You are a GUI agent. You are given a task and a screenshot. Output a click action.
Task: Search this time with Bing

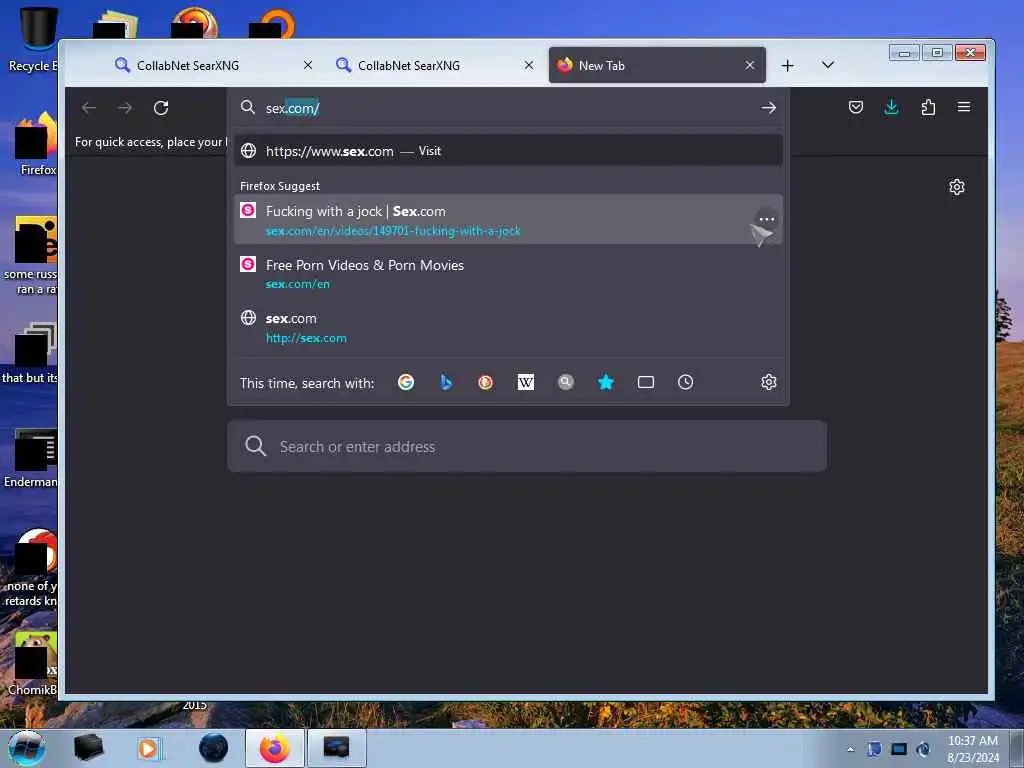click(x=446, y=382)
